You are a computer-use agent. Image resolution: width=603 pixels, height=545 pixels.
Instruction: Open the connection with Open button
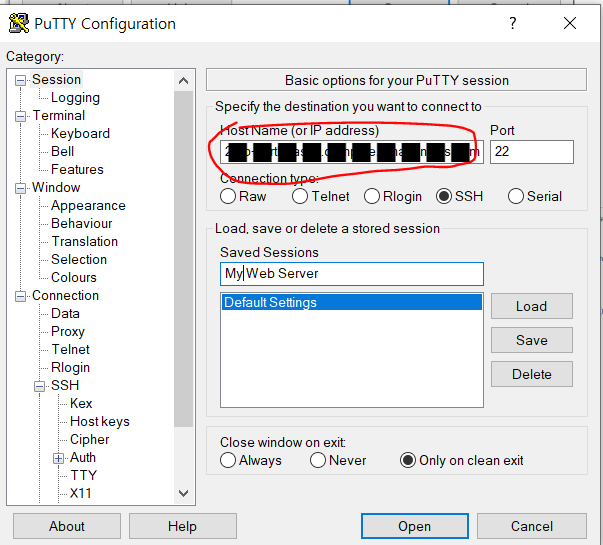[415, 526]
